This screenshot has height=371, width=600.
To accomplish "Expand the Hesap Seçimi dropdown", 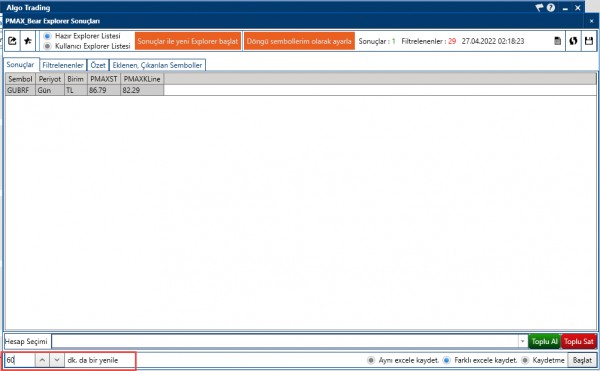I will tap(523, 341).
